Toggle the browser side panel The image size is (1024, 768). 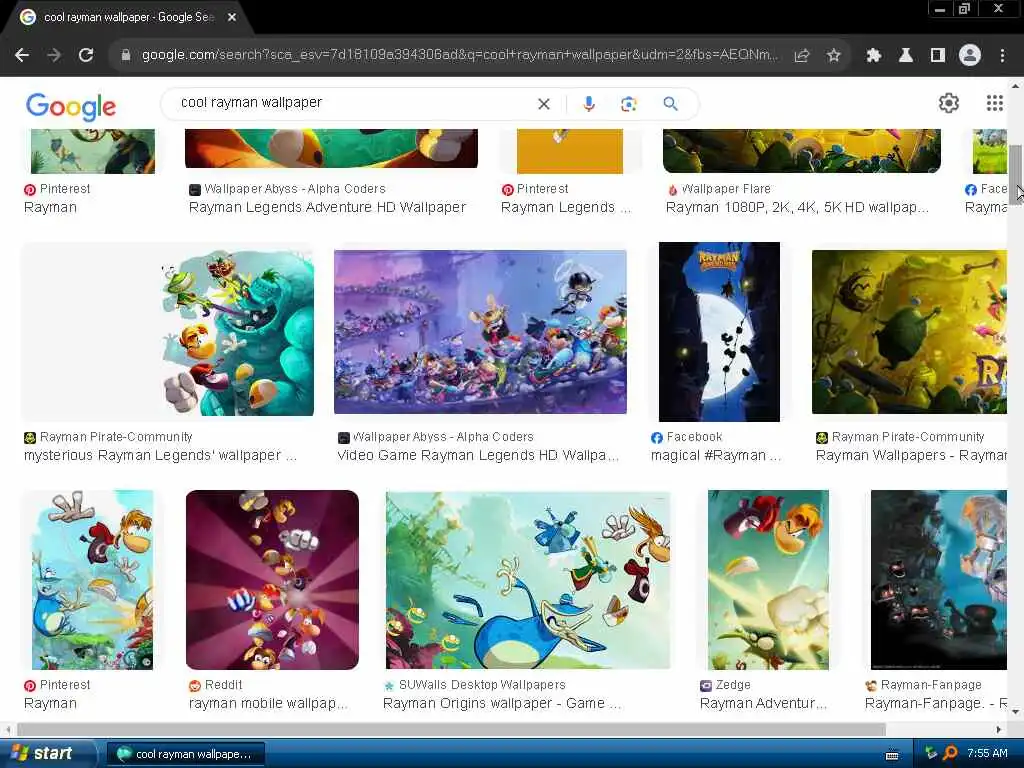click(x=937, y=56)
